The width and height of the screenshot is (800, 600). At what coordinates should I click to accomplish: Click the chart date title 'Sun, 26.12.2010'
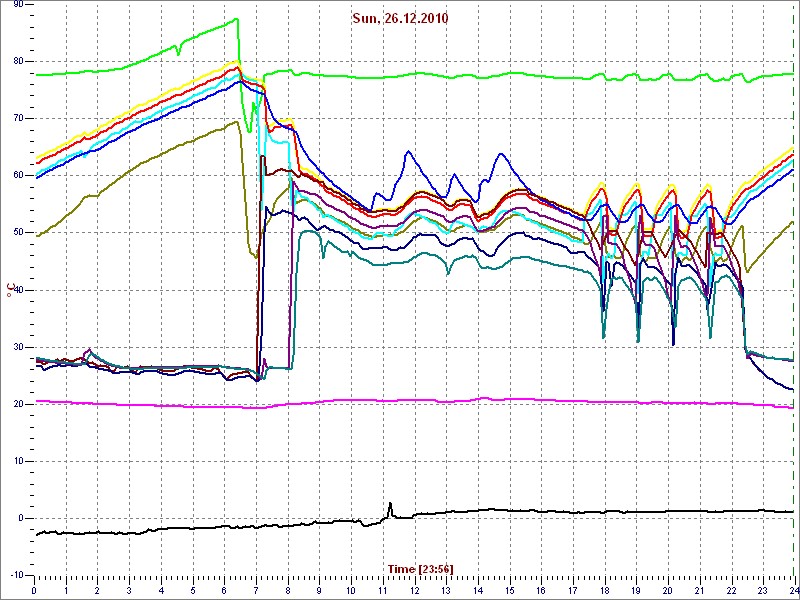pos(400,19)
